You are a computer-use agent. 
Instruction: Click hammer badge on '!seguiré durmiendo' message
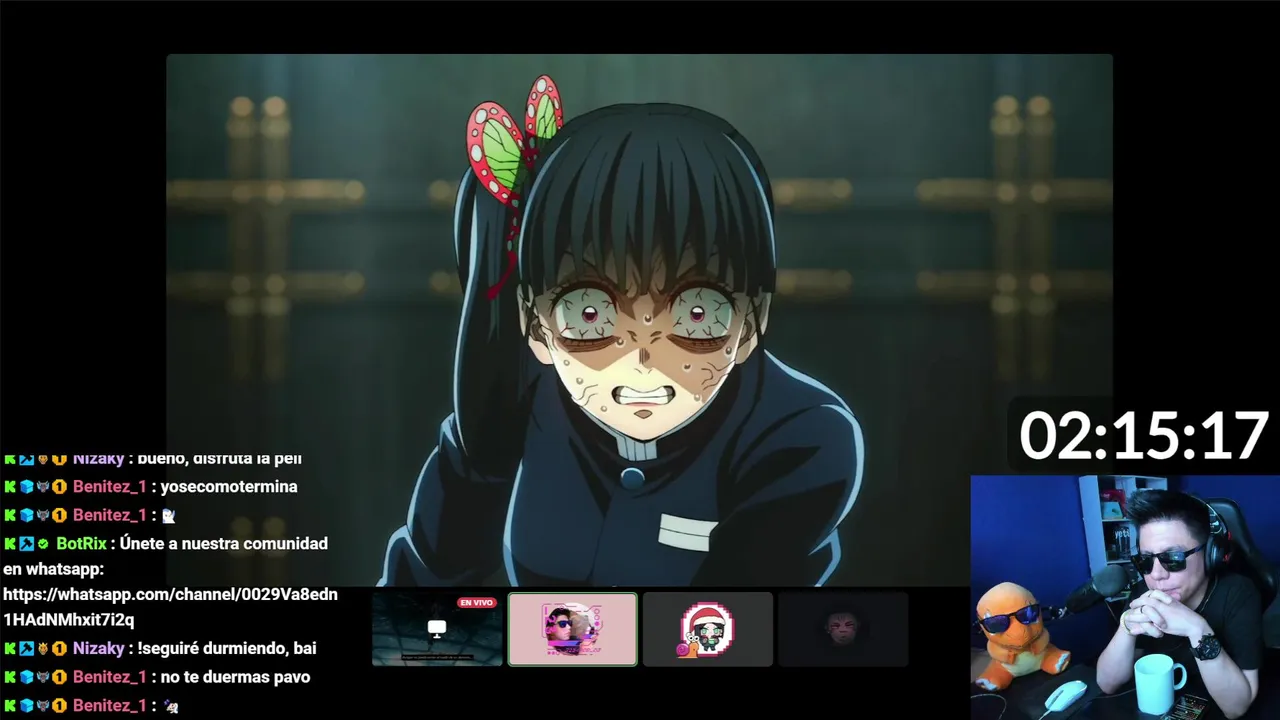coord(27,649)
